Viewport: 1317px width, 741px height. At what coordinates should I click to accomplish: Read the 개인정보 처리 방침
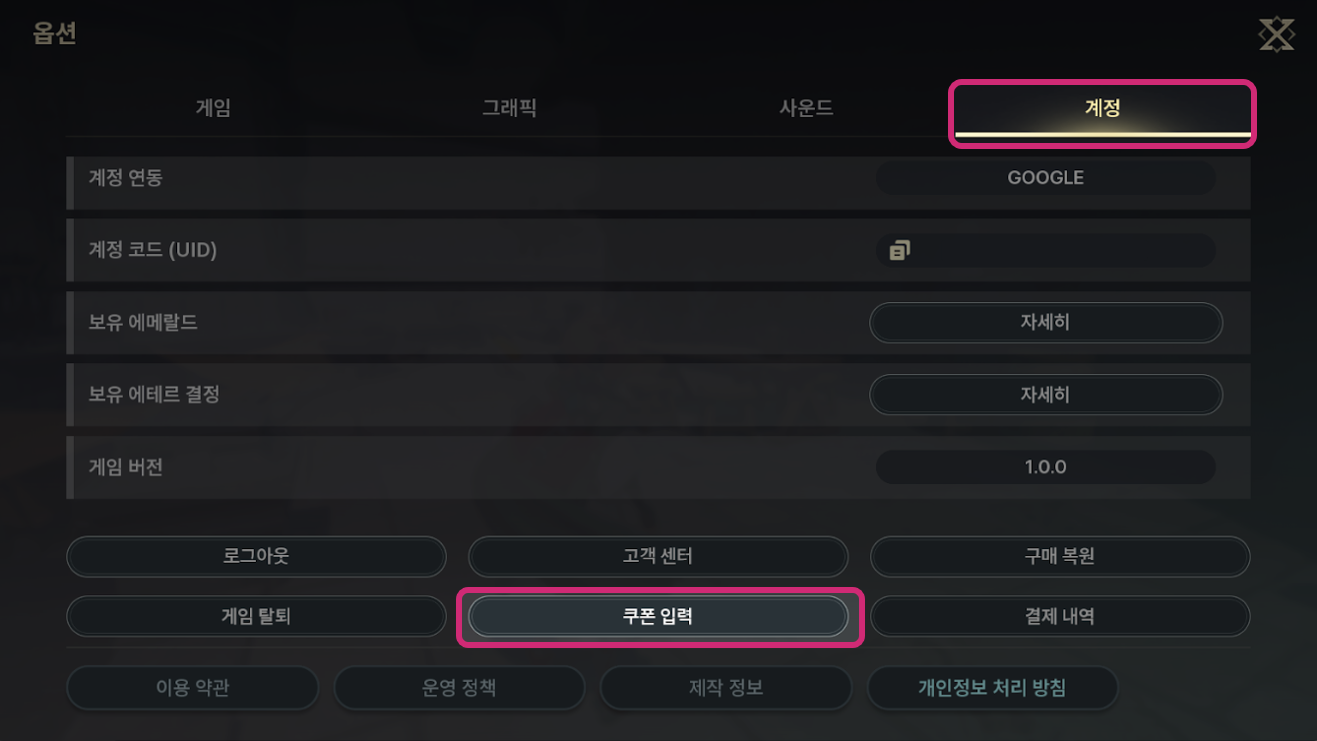[x=992, y=688]
